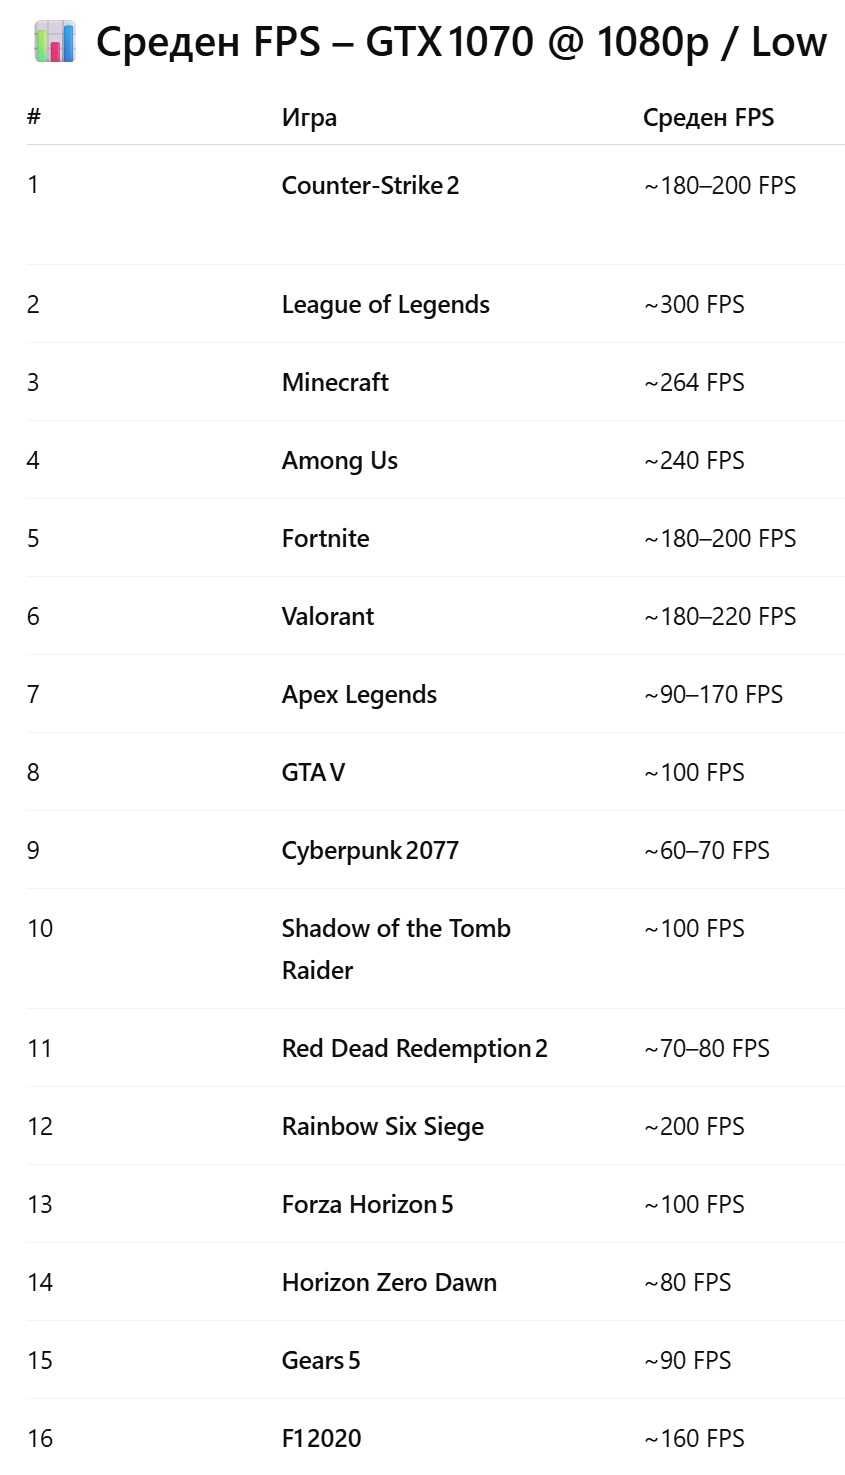Click the '~200 FPS' Rainbow Six Siege value
The image size is (845, 1475).
point(694,1127)
